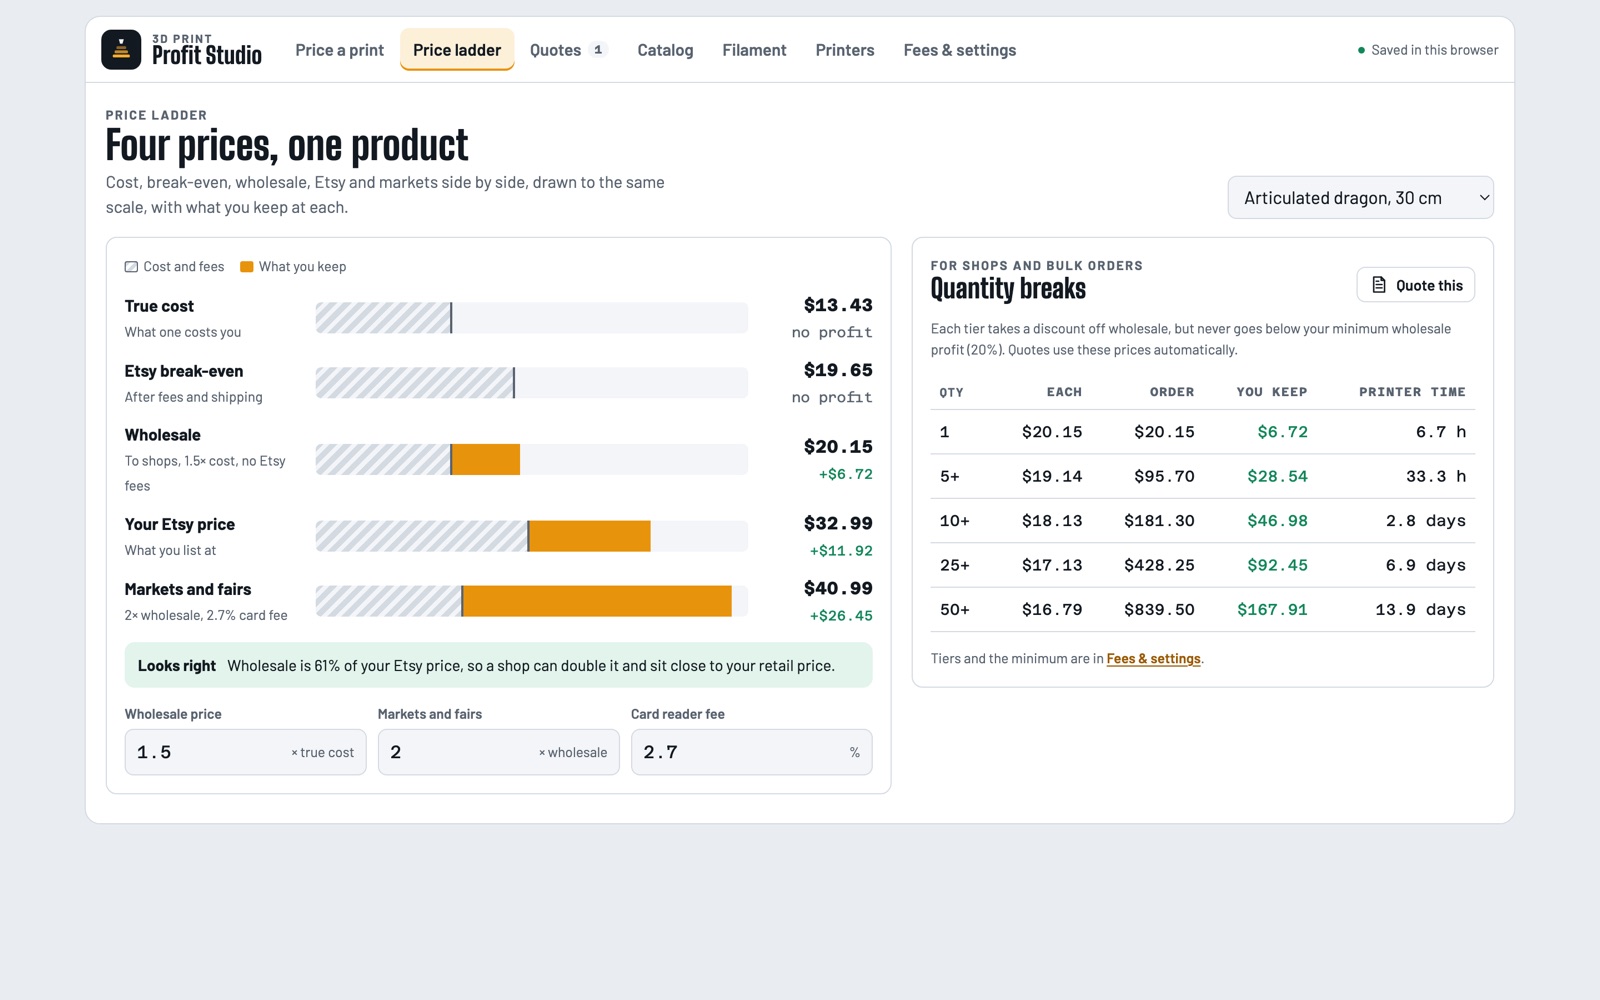This screenshot has width=1600, height=1000.
Task: Switch to the Filament tab
Action: click(754, 50)
